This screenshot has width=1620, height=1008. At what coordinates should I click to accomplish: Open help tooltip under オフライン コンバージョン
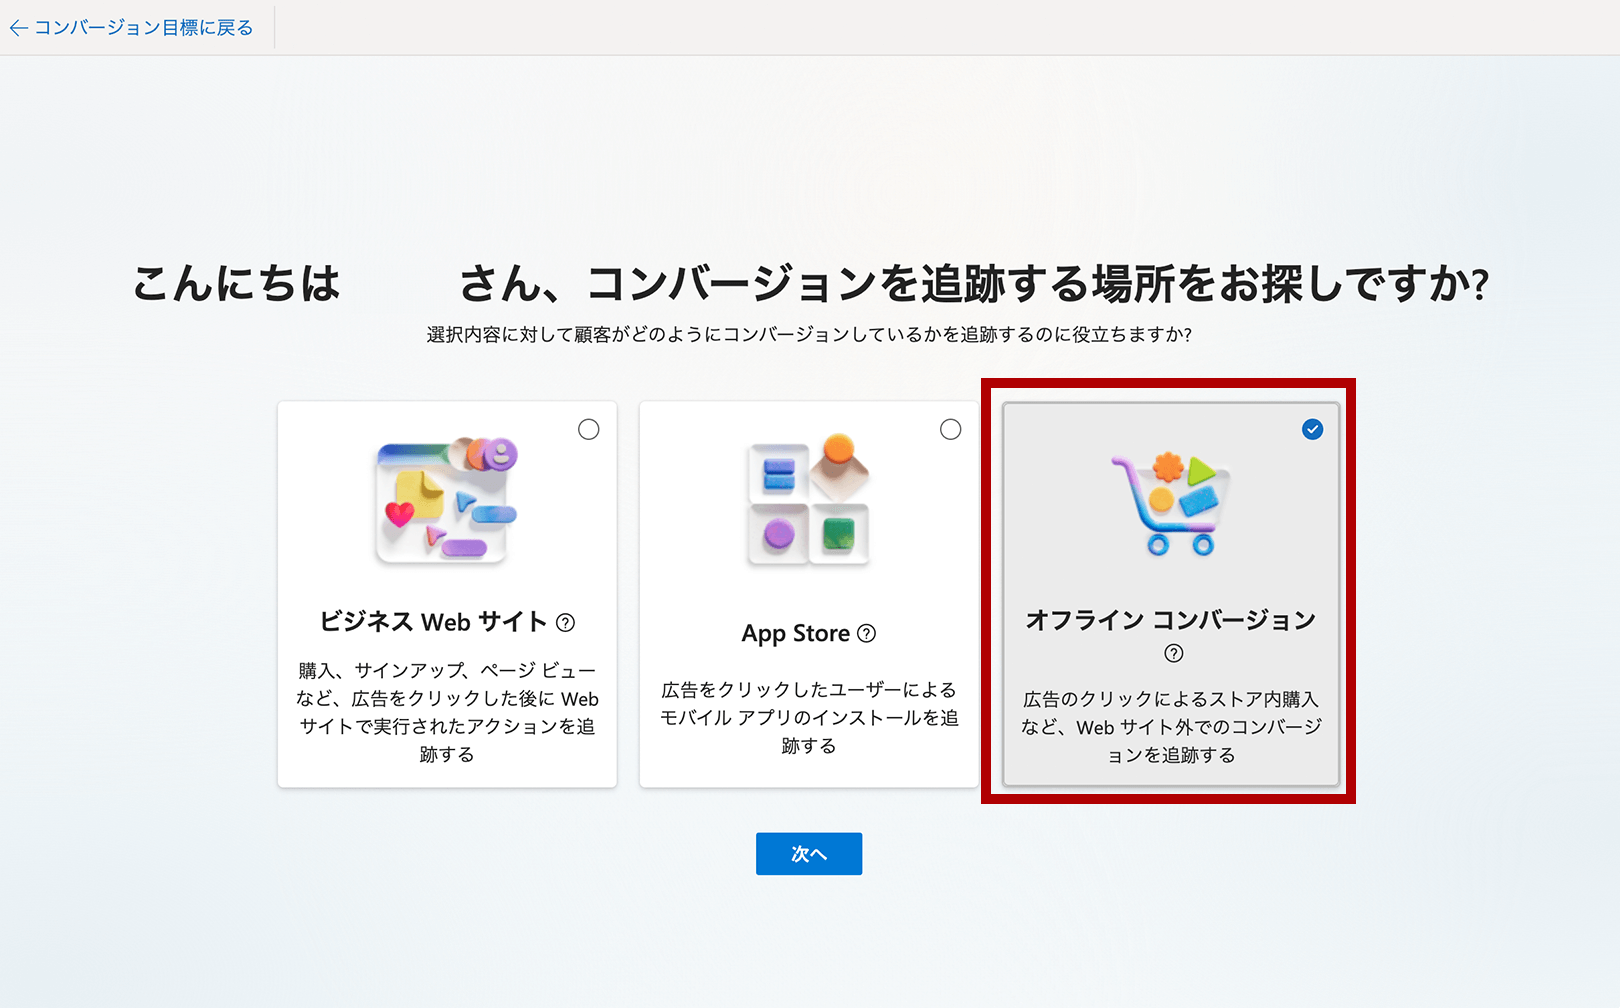coord(1173,653)
